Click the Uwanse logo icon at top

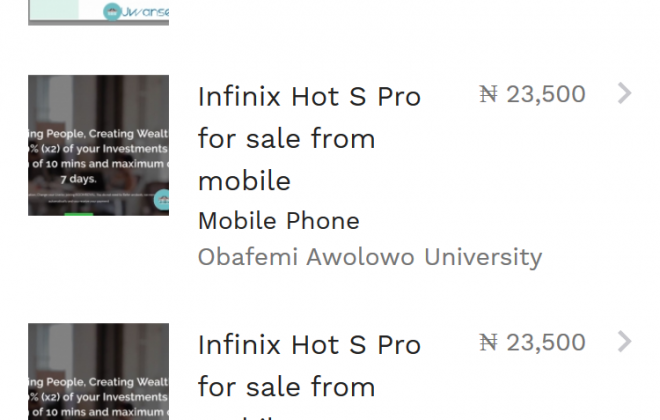tap(112, 12)
